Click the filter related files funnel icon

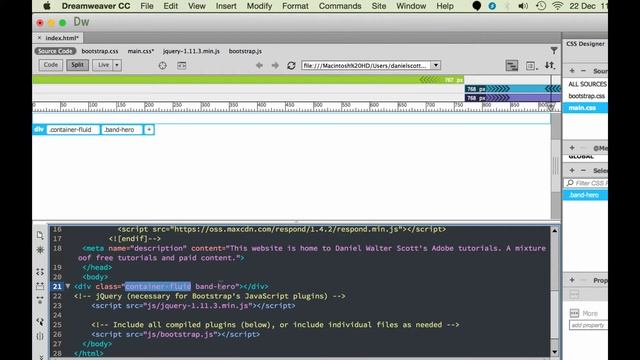pos(554,51)
